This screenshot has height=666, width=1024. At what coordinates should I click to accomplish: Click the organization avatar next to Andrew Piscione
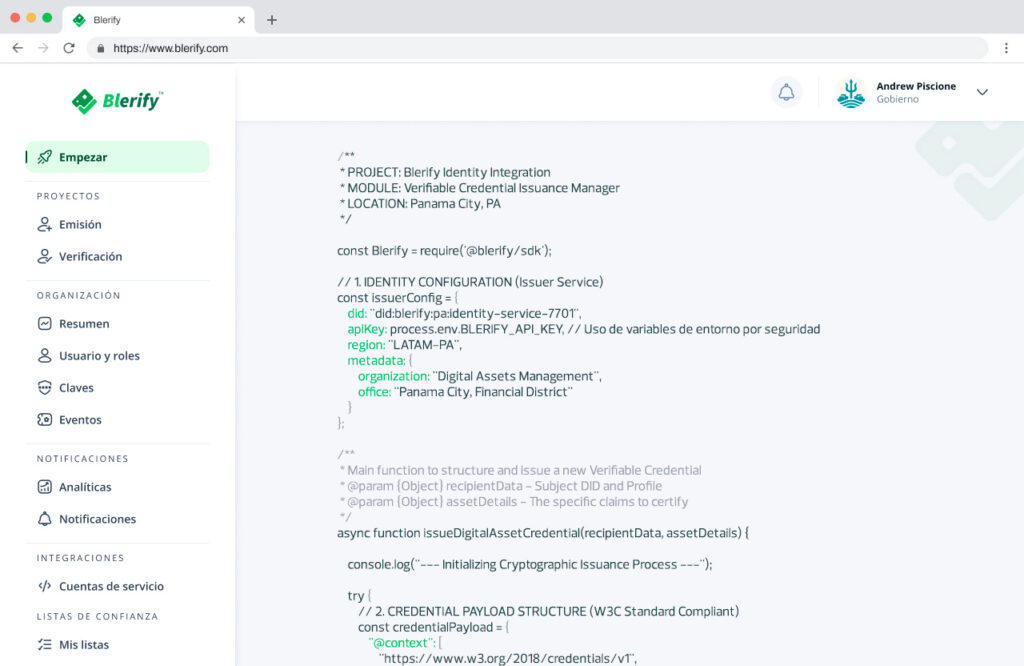tap(851, 93)
